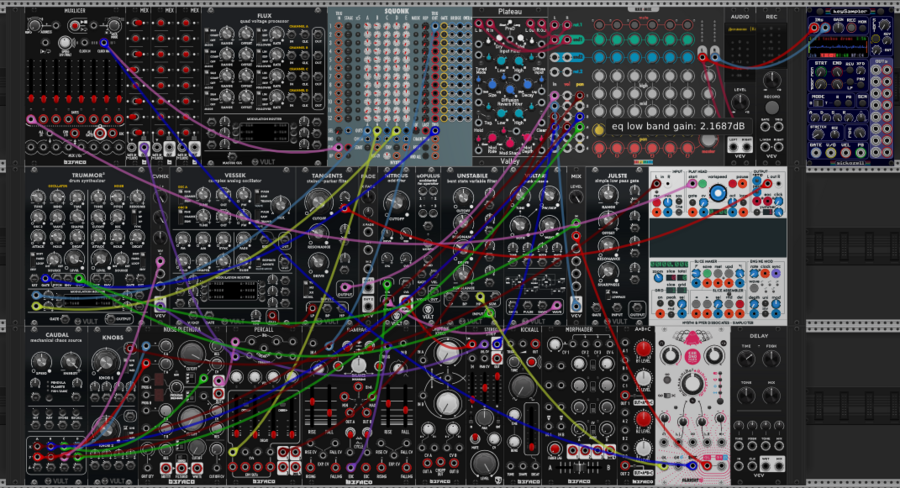Click FLUX Channel A OUT jack
The image size is (900, 488).
318,33
